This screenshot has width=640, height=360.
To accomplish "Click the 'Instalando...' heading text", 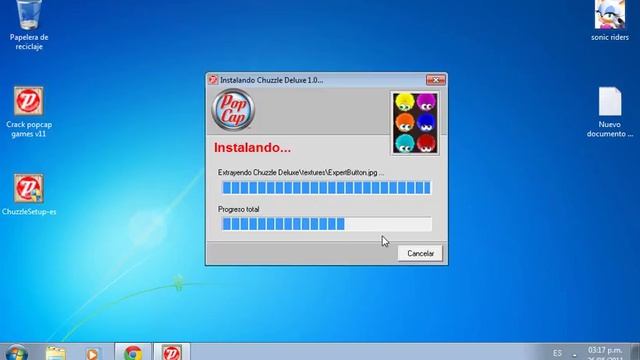I will click(x=252, y=148).
